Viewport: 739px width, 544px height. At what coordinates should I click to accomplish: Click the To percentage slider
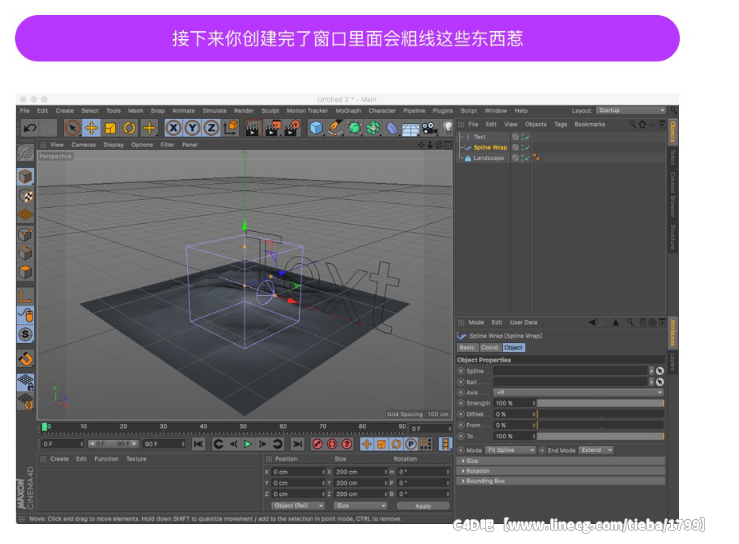600,436
